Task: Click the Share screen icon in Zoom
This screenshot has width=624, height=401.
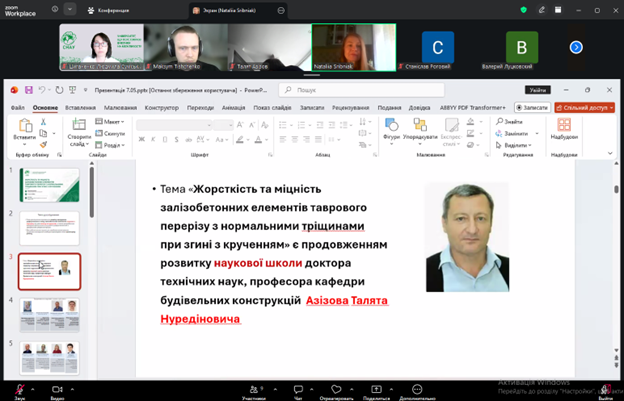Action: (x=376, y=389)
